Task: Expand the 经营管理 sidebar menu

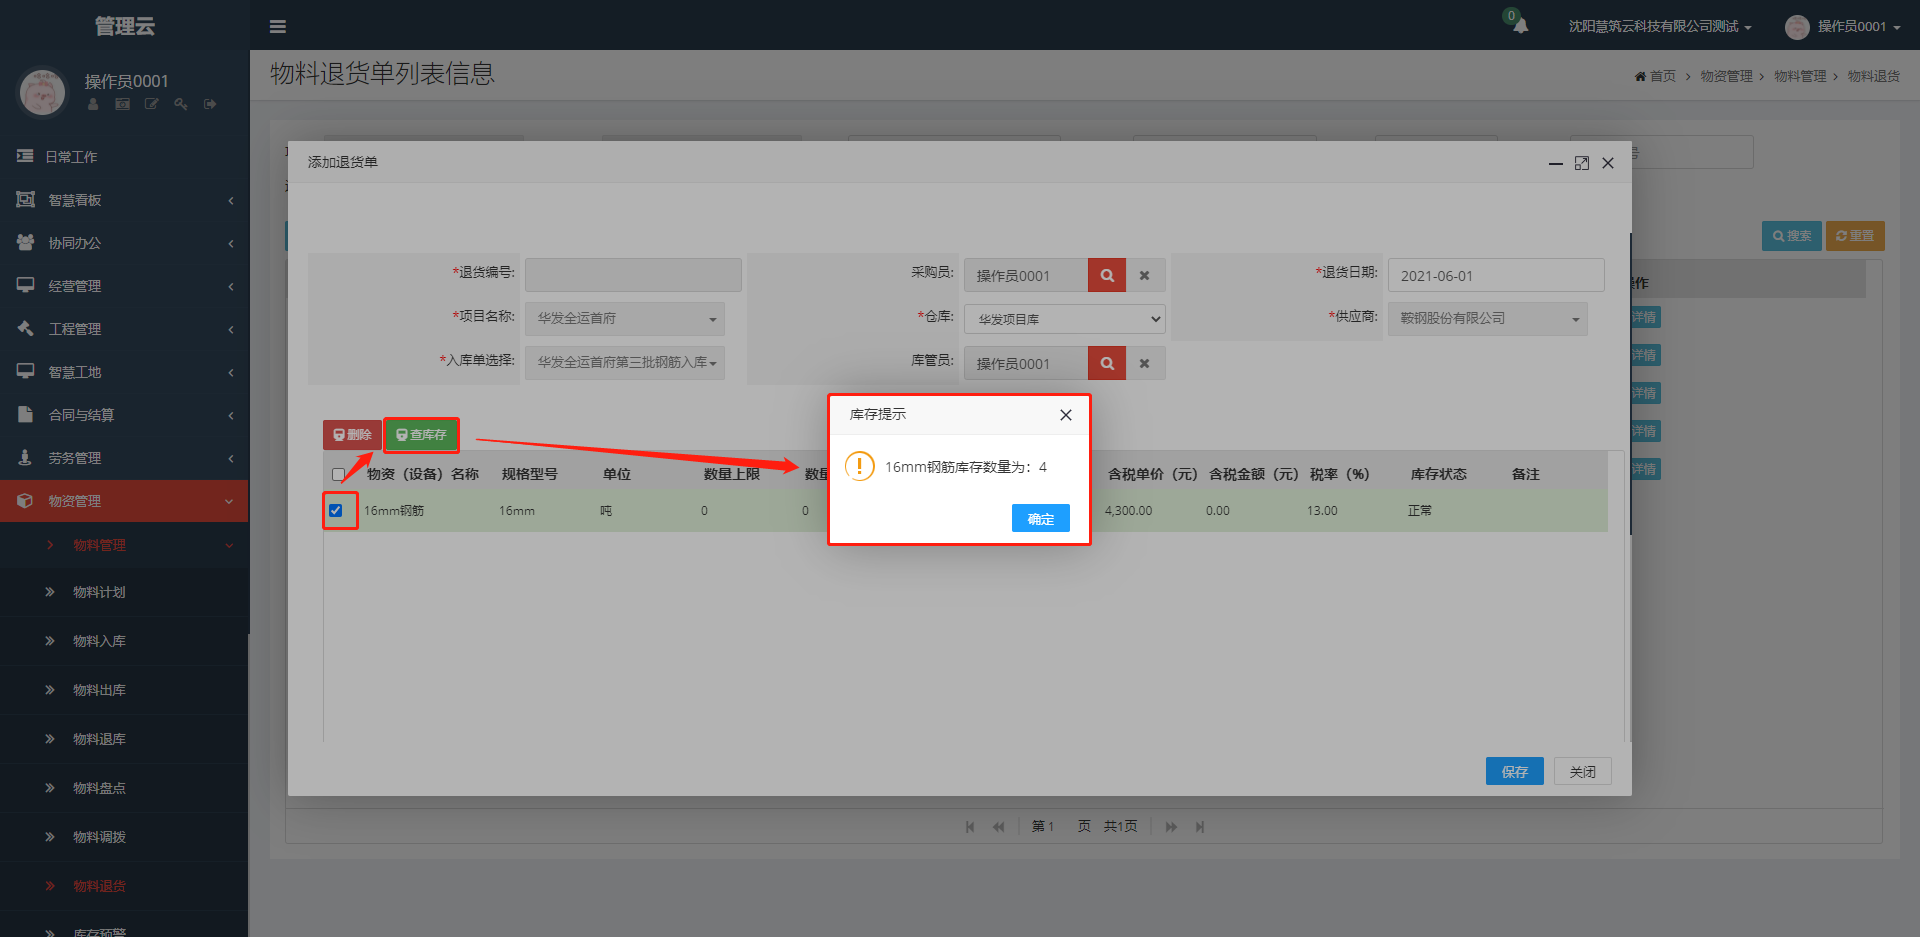Action: pyautogui.click(x=124, y=286)
